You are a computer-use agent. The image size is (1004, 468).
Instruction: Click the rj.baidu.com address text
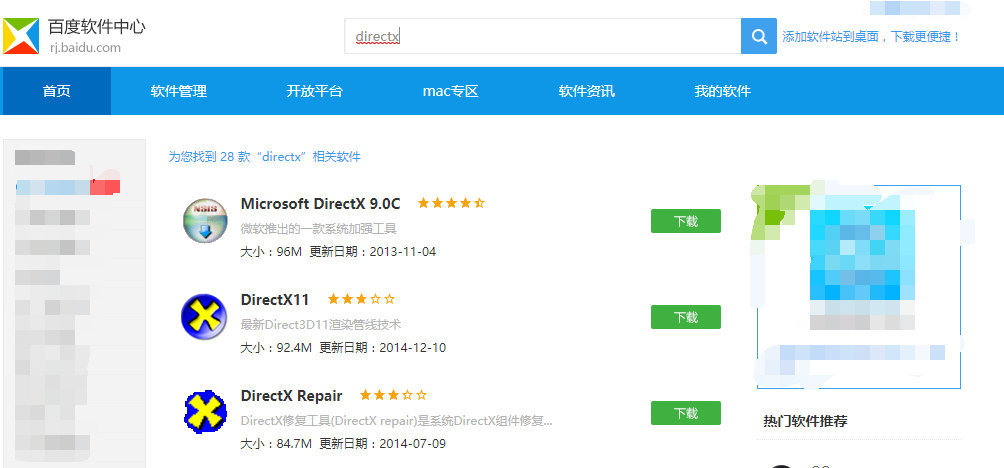[x=85, y=47]
